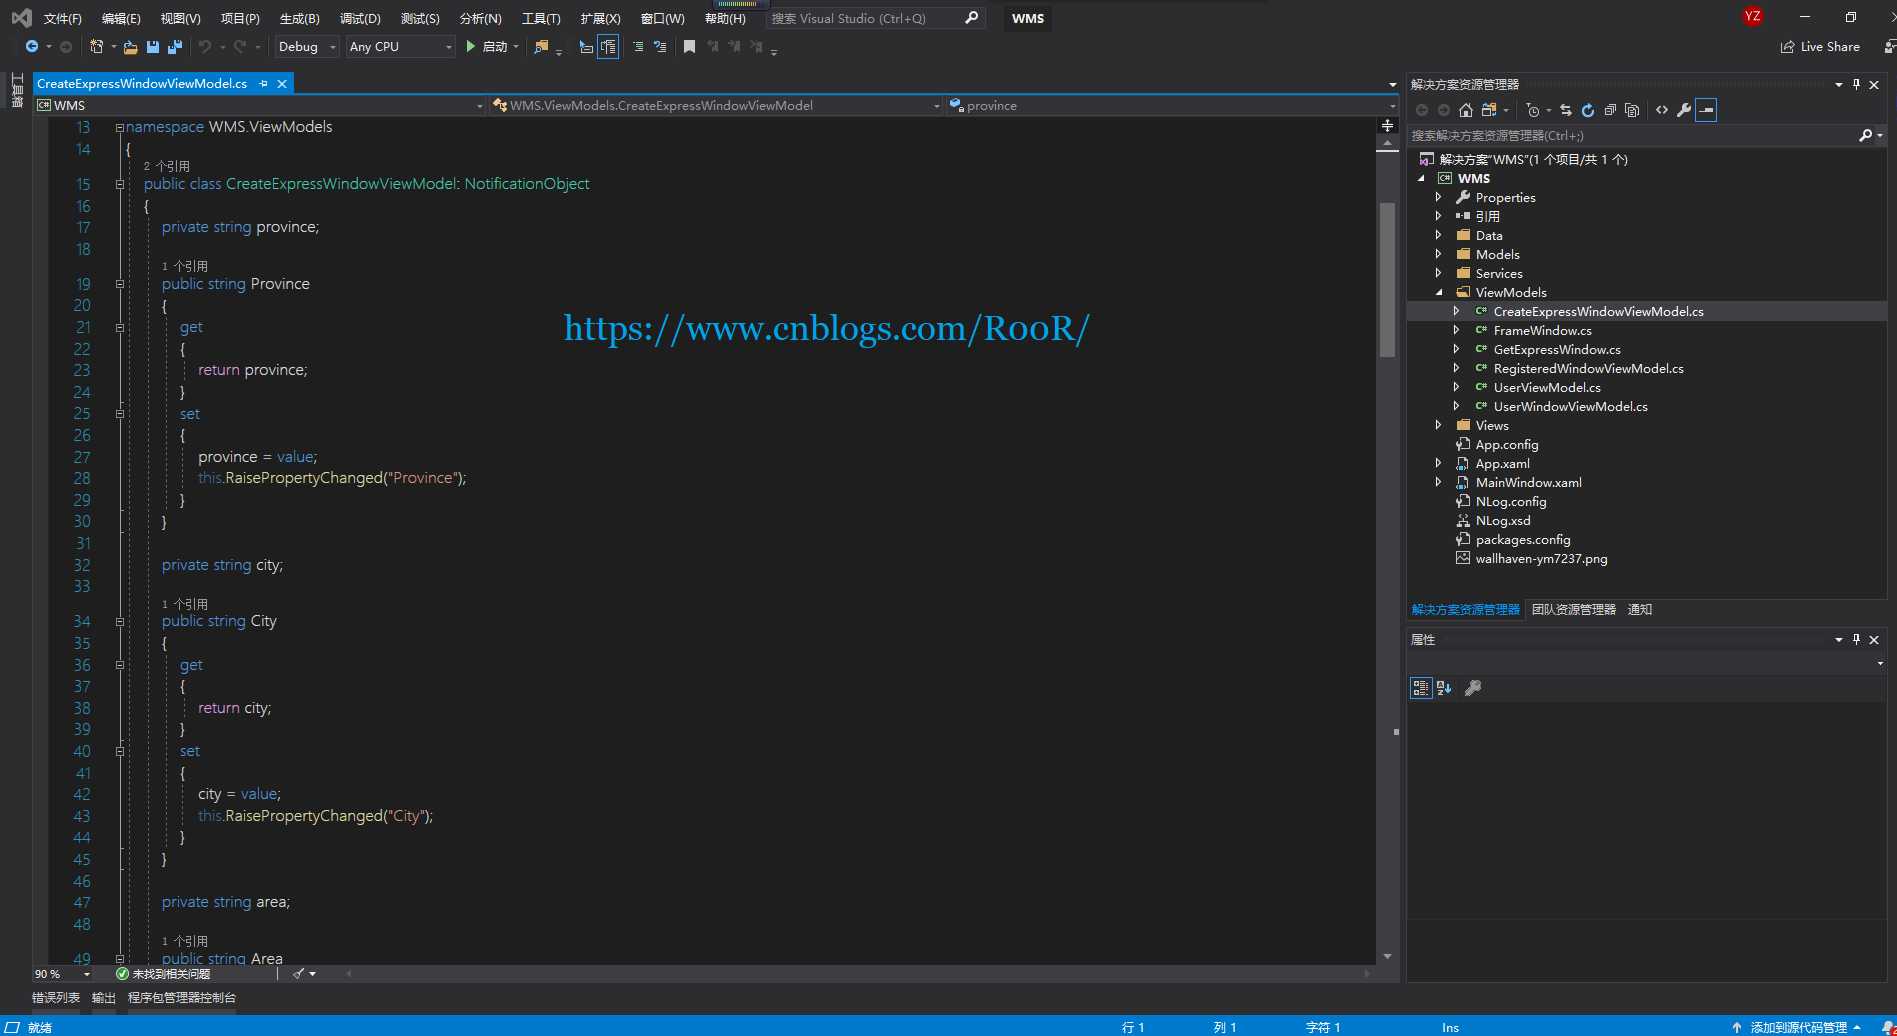Screen dimensions: 1897x1036
Task: Toggle auto-hide pin on Solution Explorer panel
Action: click(1856, 85)
